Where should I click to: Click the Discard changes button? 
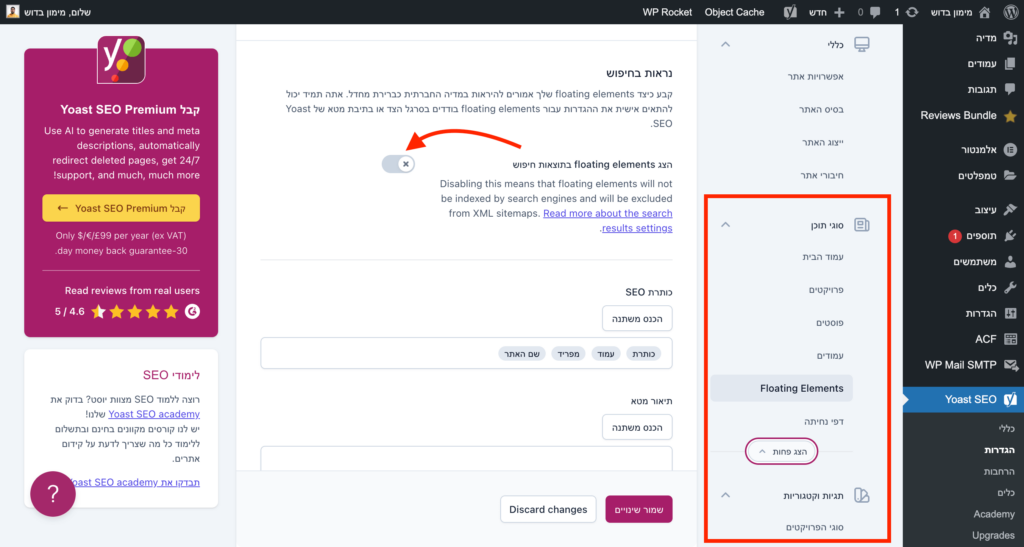tap(548, 509)
